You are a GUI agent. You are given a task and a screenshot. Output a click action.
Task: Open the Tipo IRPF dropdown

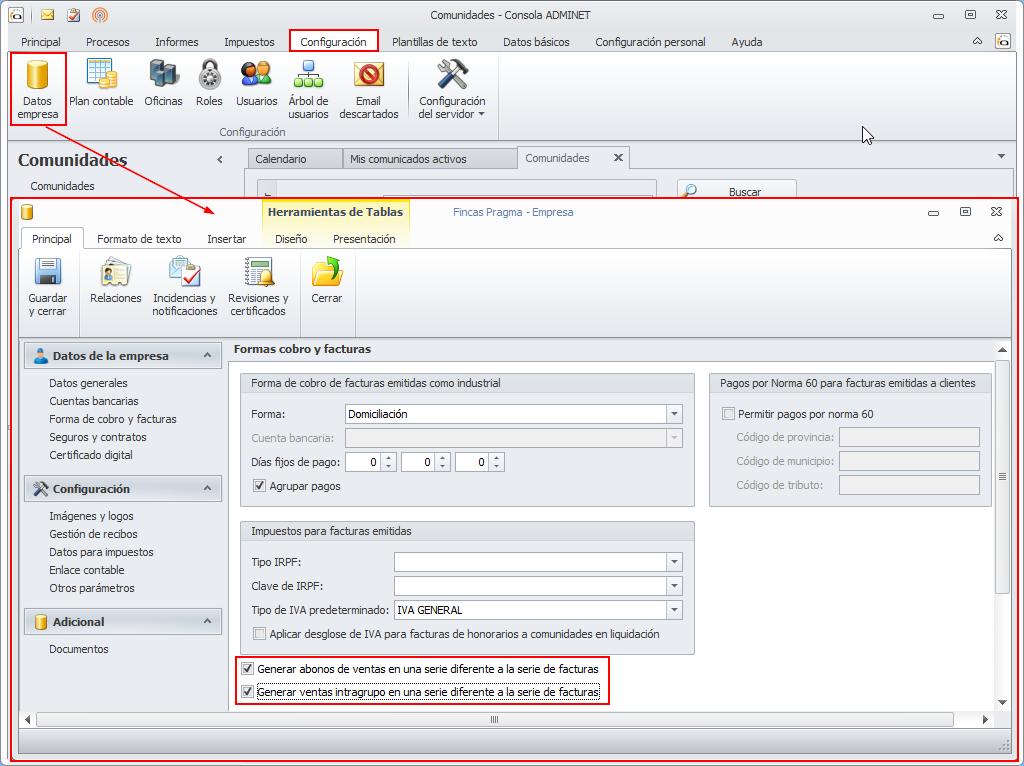click(675, 562)
